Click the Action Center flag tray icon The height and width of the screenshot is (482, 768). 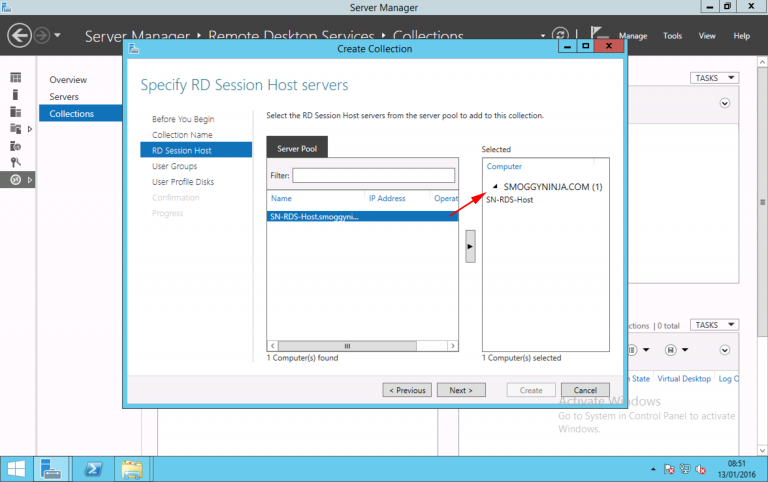point(669,469)
